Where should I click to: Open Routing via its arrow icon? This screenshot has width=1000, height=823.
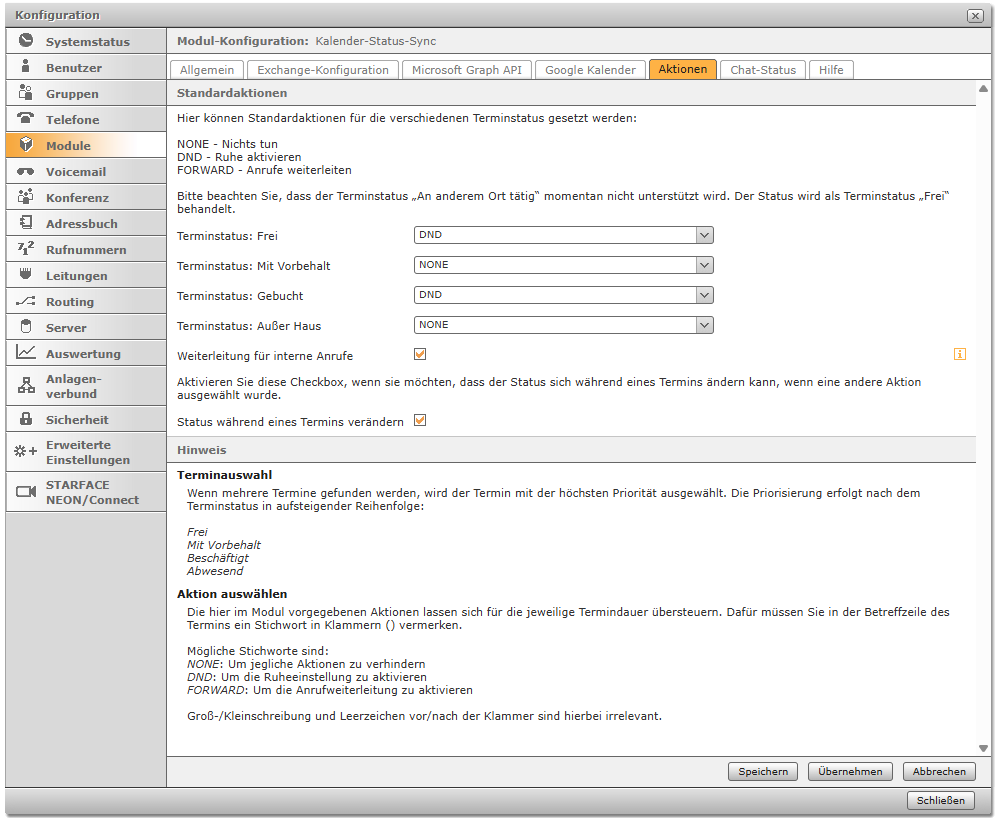click(x=26, y=301)
